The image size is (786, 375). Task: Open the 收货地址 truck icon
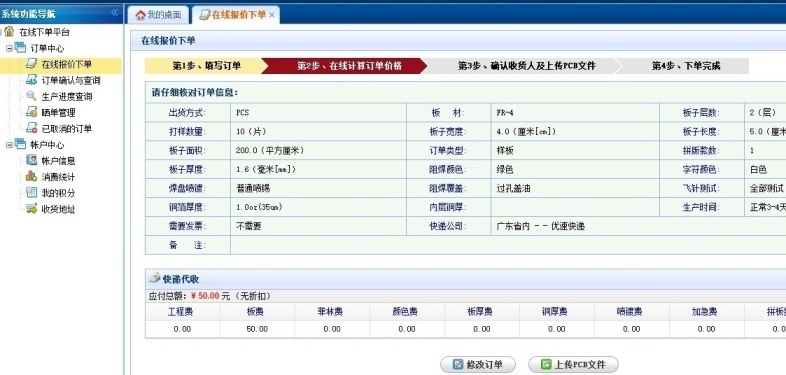[32, 209]
